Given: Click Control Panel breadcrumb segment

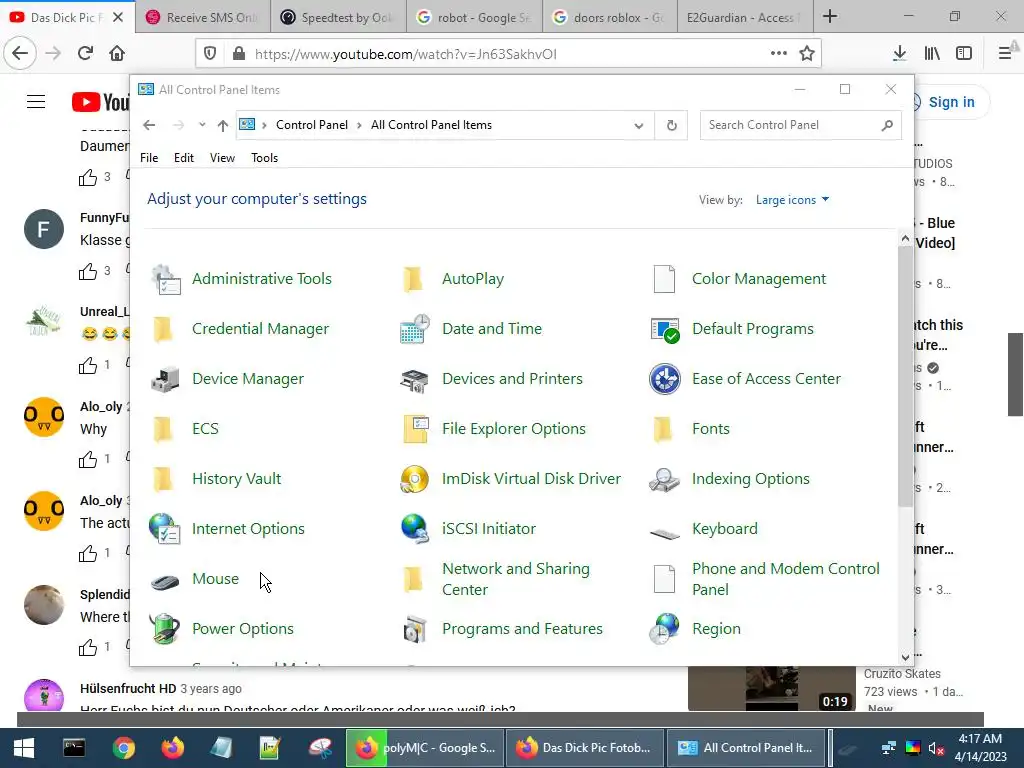Looking at the screenshot, I should (x=312, y=125).
